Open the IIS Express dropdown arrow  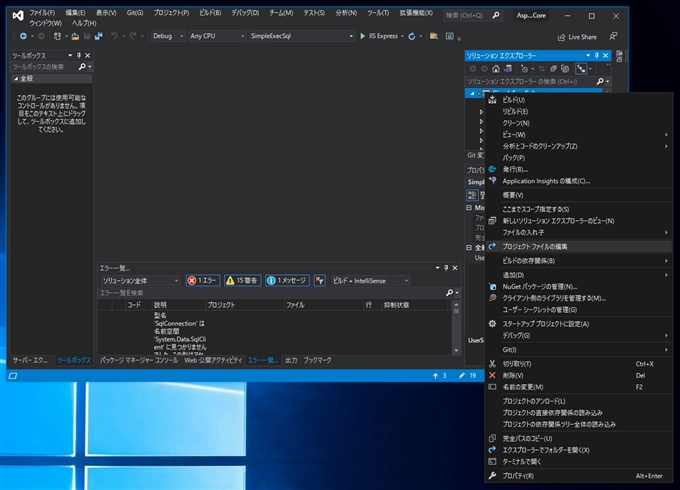402,36
